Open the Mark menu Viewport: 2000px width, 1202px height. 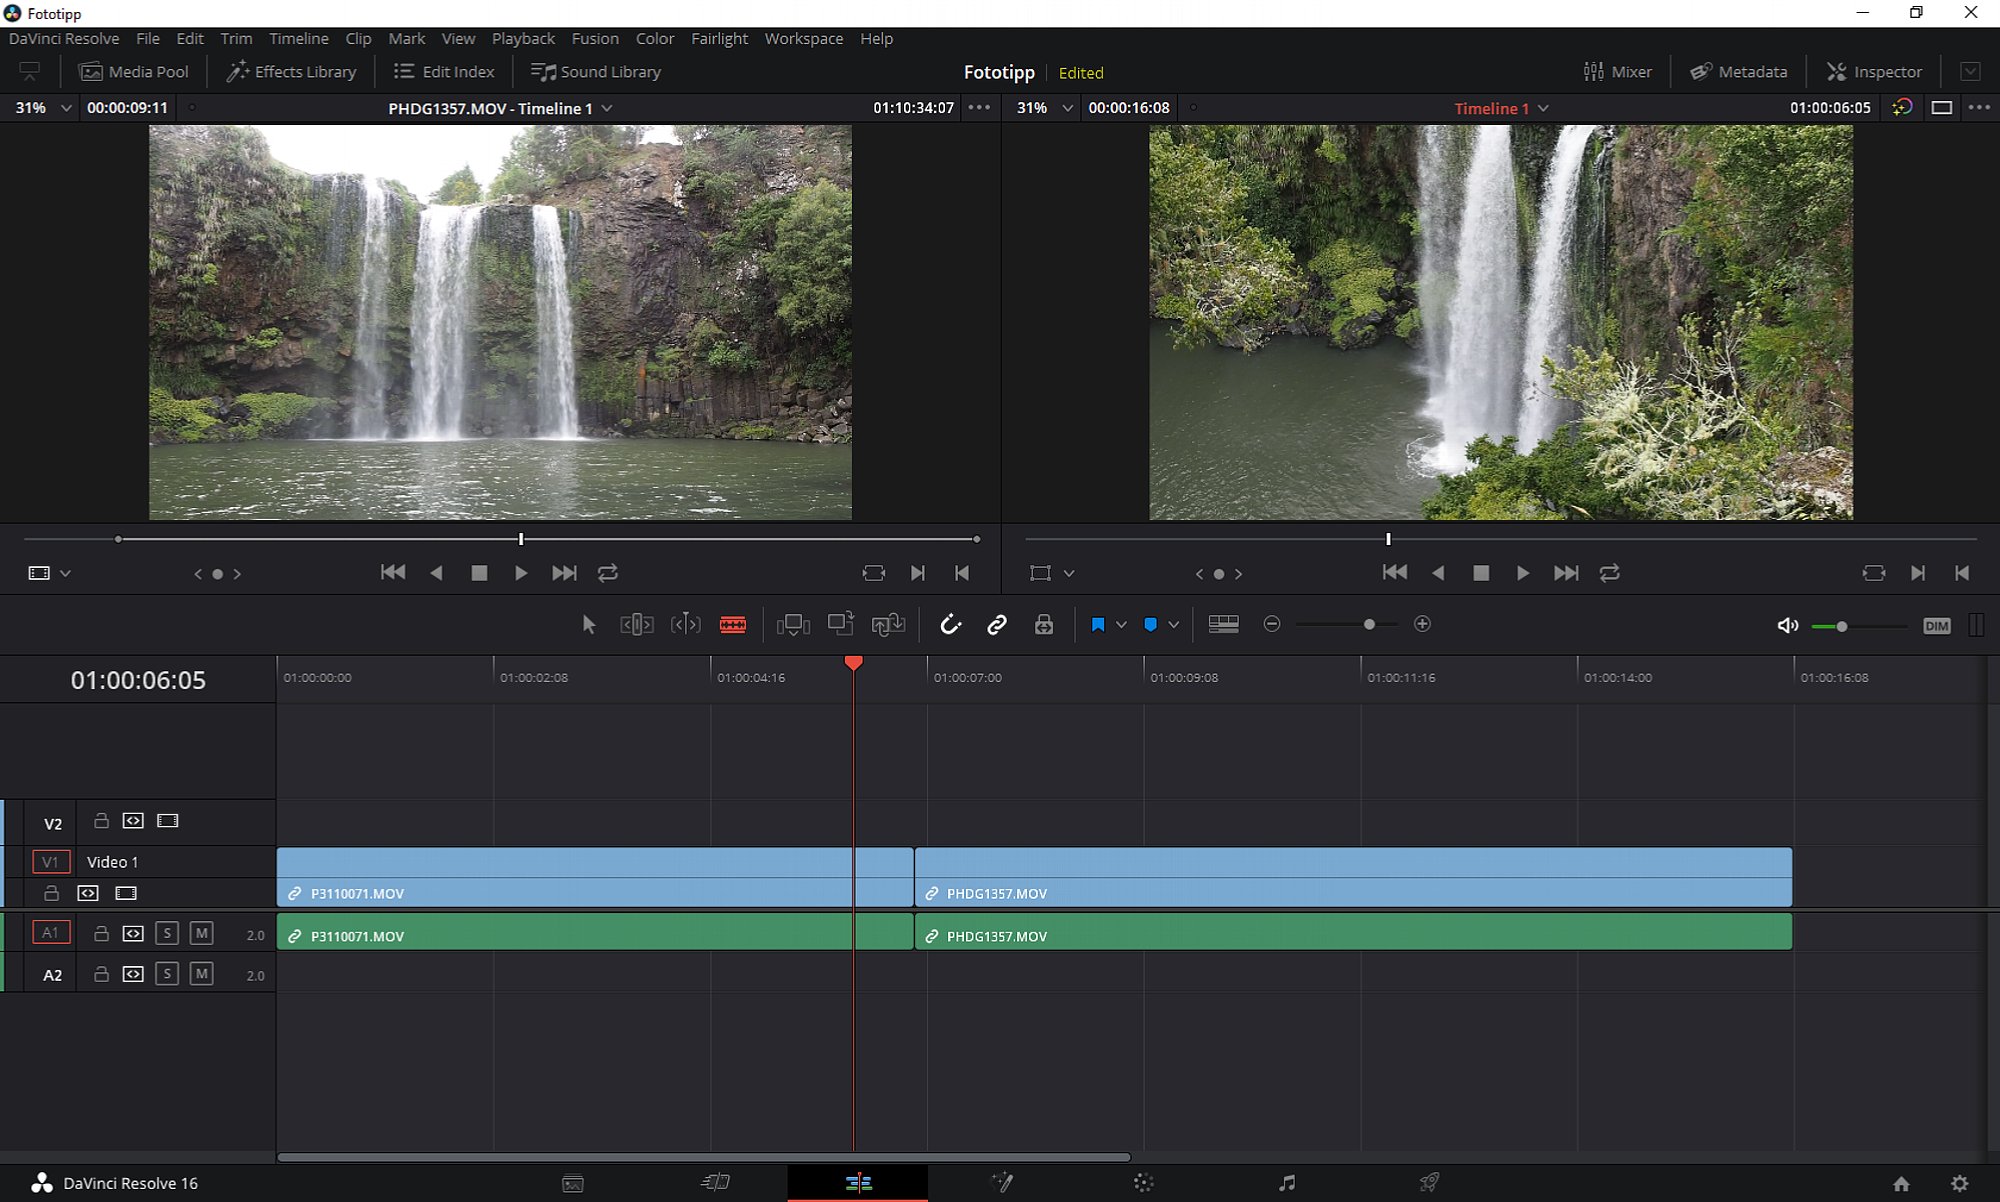coord(406,38)
